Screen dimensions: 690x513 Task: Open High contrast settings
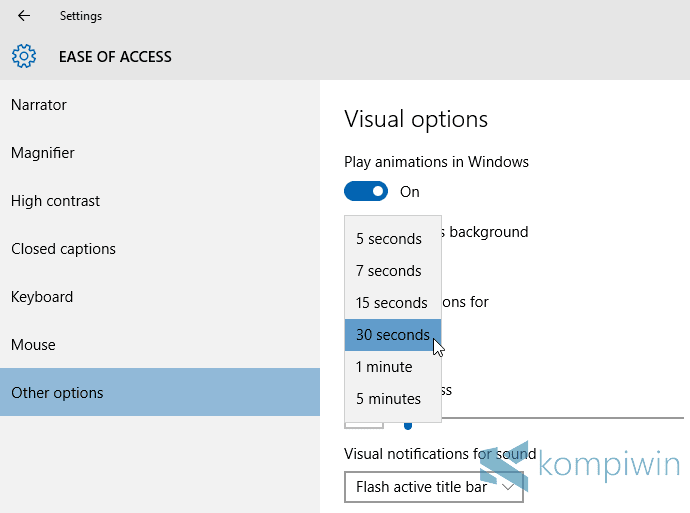pos(56,201)
